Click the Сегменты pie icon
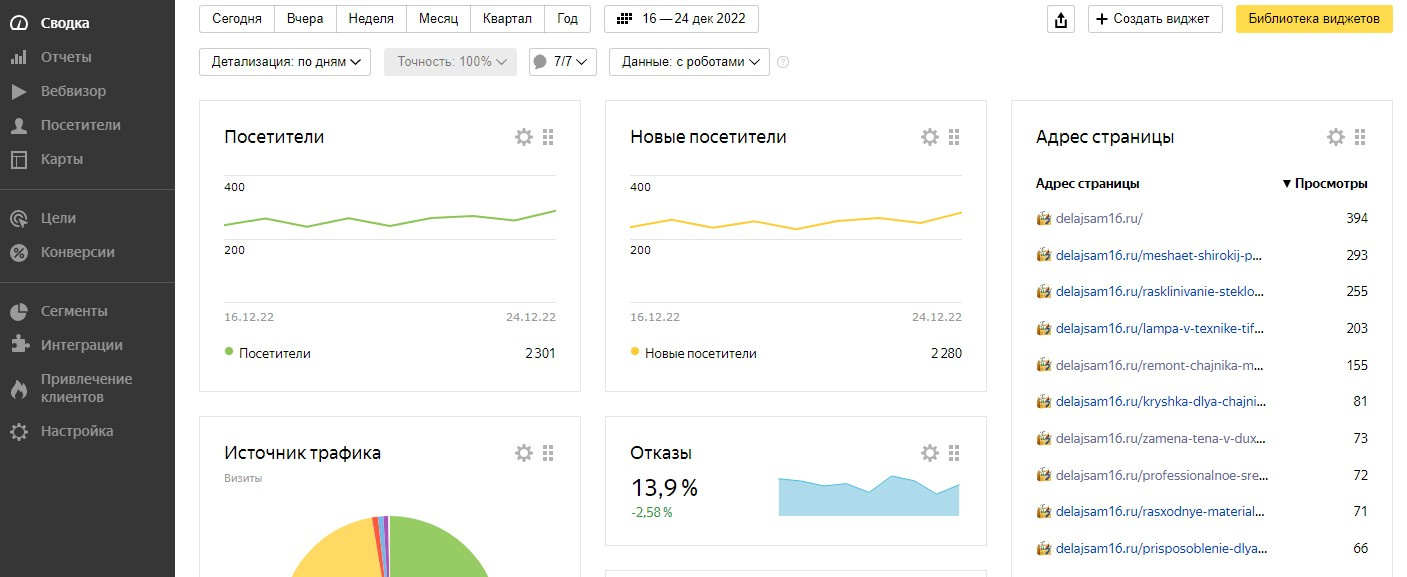This screenshot has width=1407, height=577. [x=19, y=311]
